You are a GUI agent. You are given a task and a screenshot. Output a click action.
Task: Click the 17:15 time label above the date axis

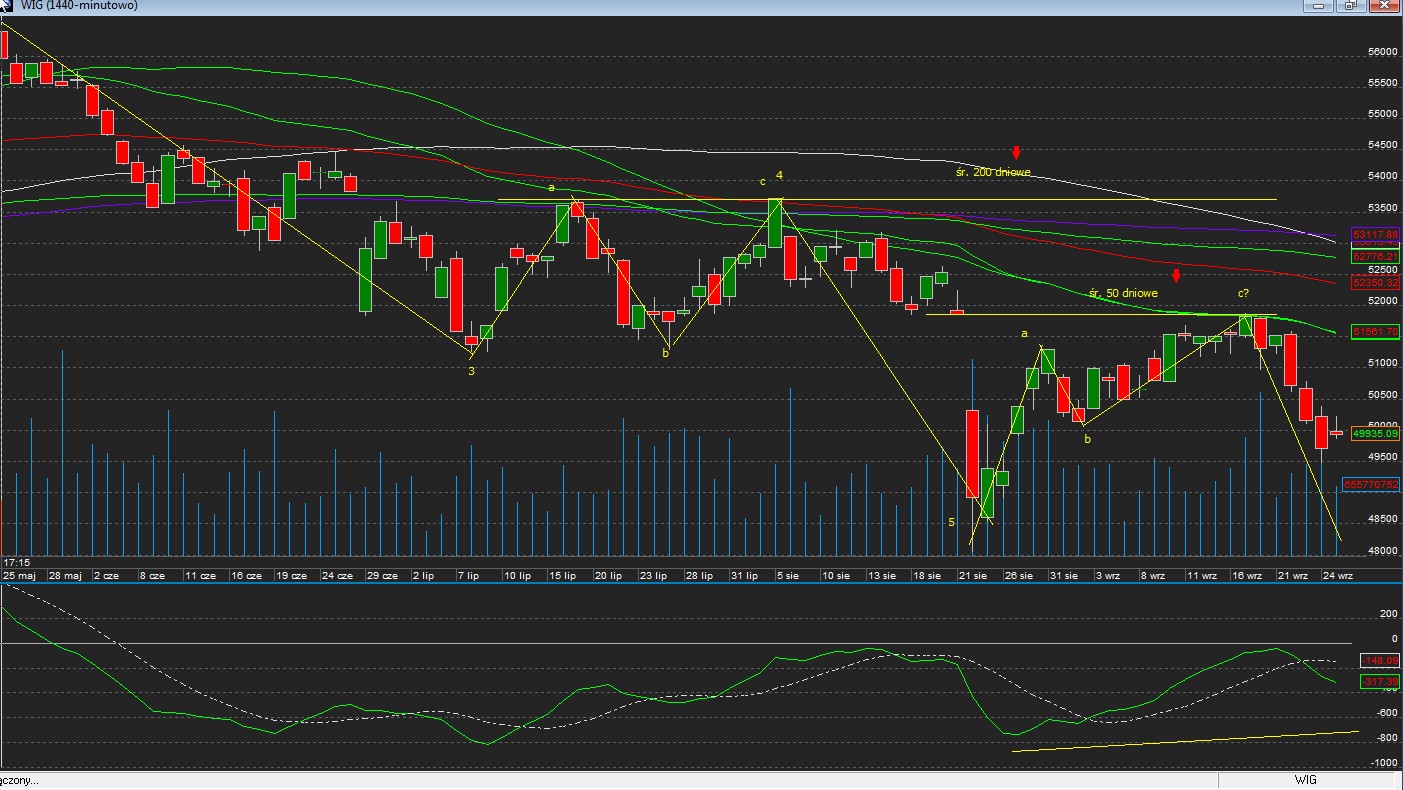click(17, 563)
